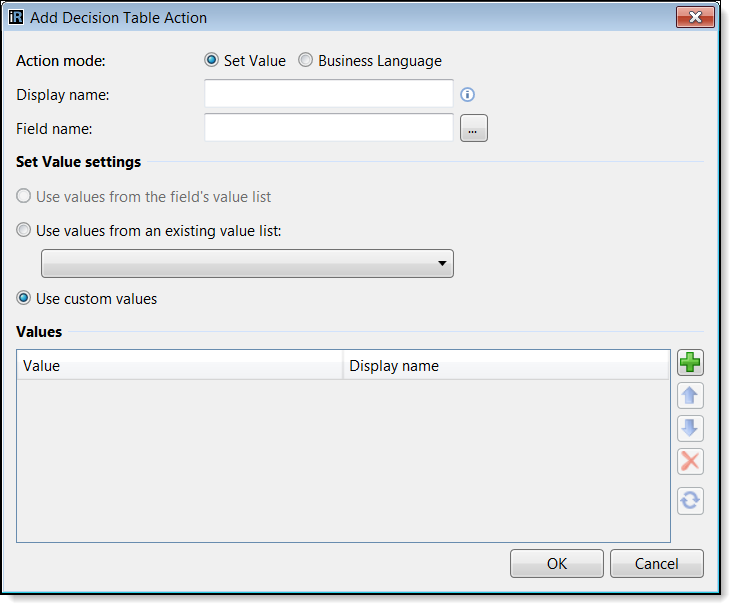Click the green plus add value icon
The height and width of the screenshot is (610, 736).
(x=690, y=363)
